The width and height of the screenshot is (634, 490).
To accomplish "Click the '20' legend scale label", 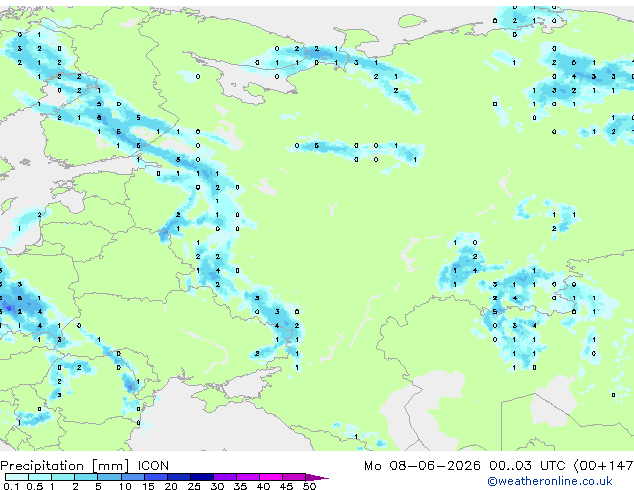I will coord(171,486).
